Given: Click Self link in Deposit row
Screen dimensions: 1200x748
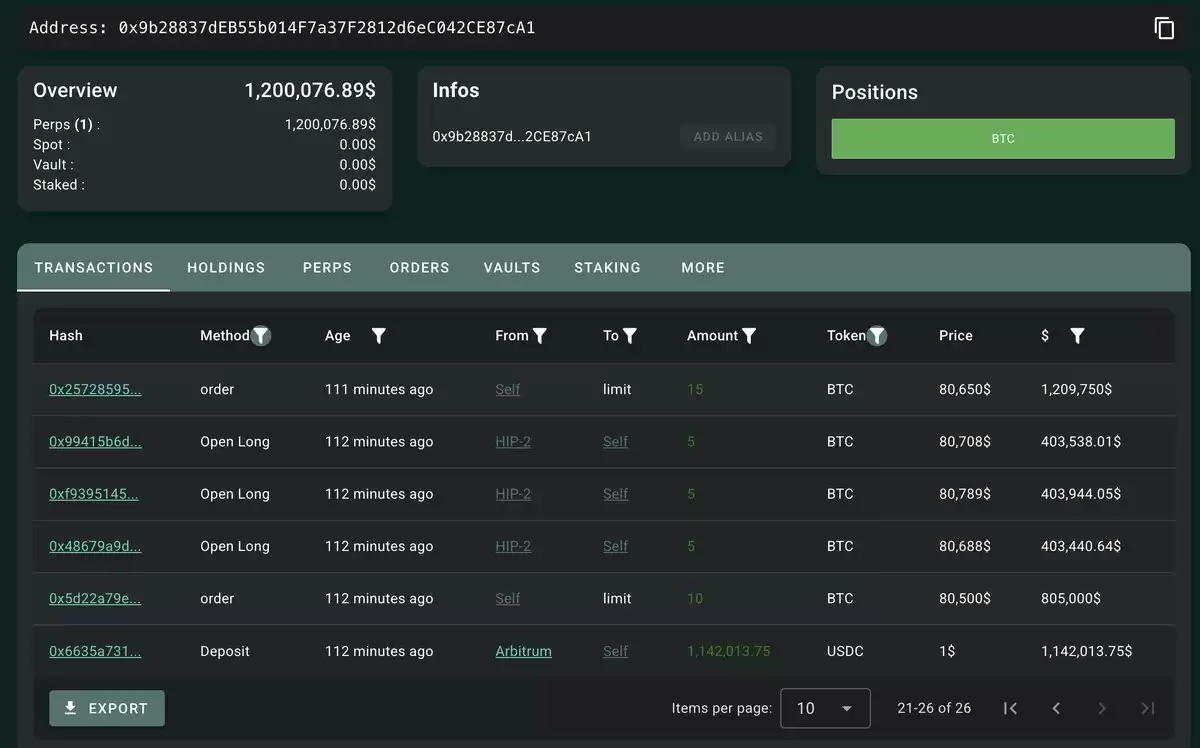Looking at the screenshot, I should pos(616,651).
